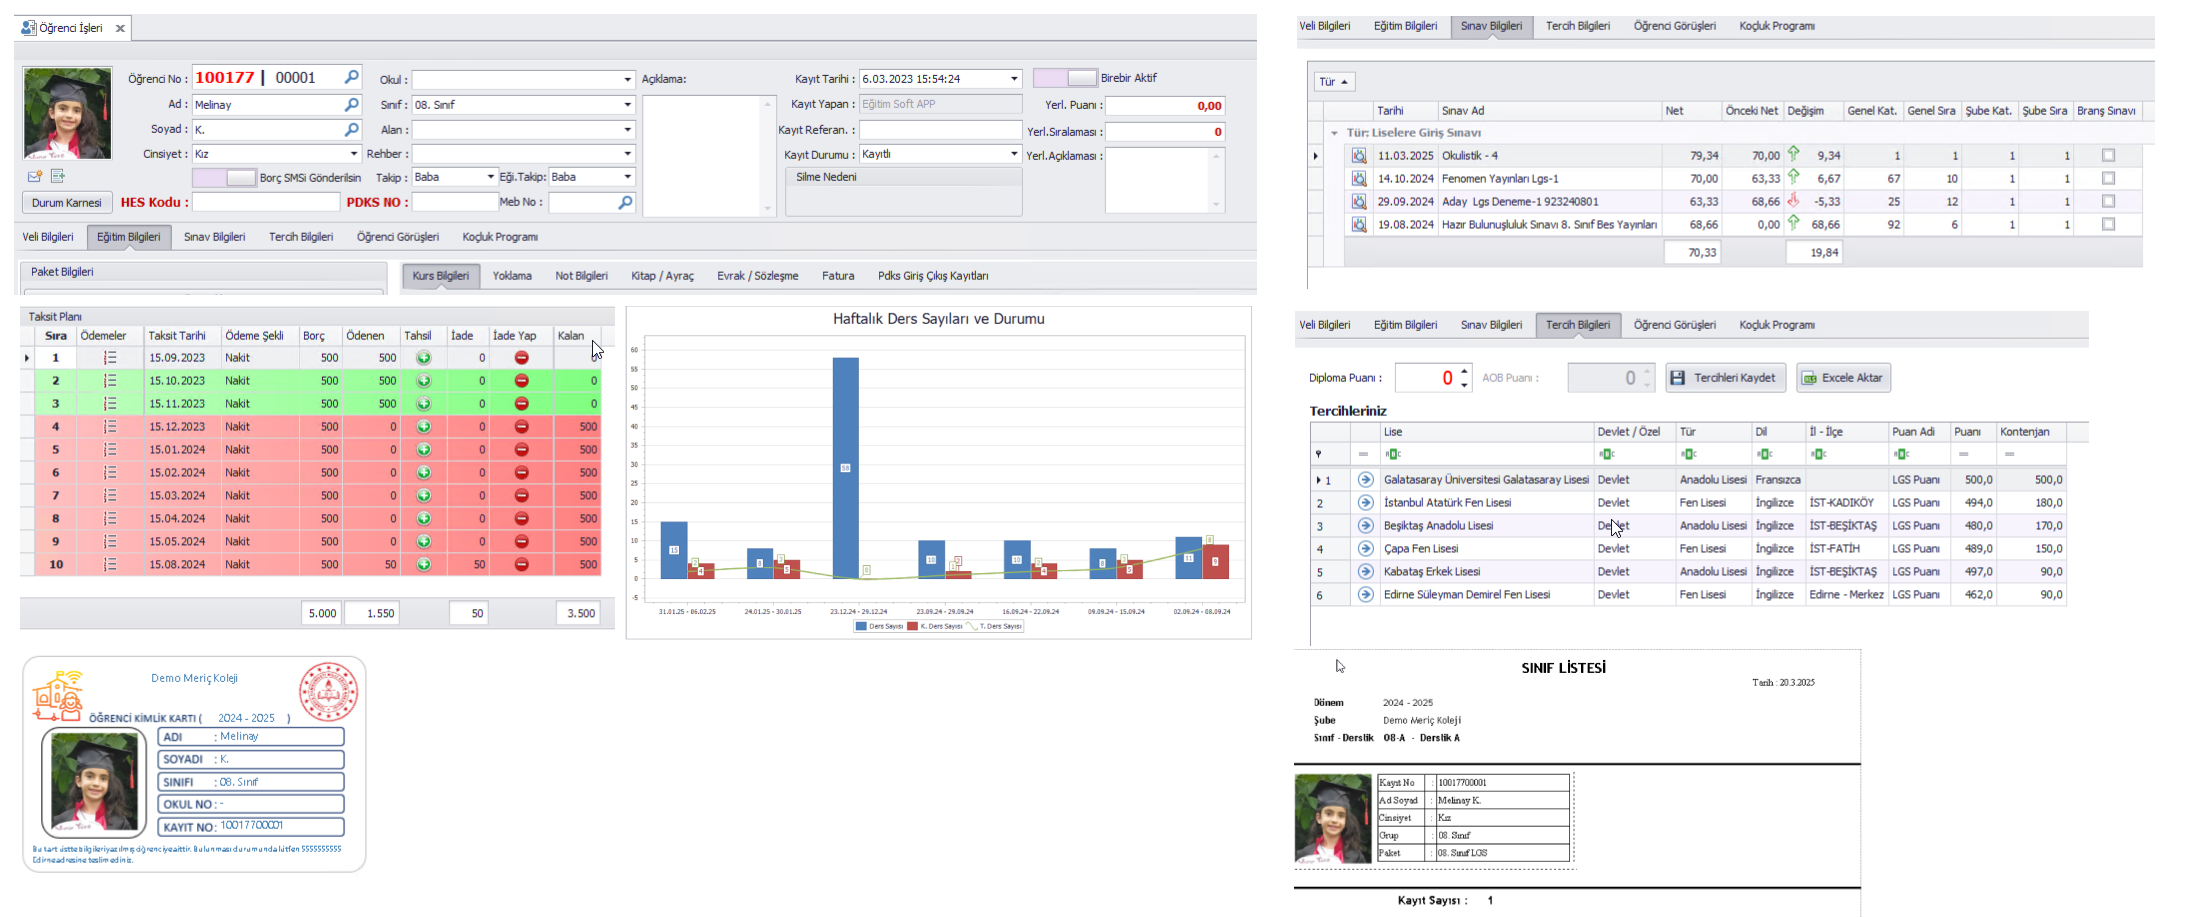Switch to Sınav Bilgileri tab in main window
Viewport: 2197px width, 917px height.
[x=214, y=237]
